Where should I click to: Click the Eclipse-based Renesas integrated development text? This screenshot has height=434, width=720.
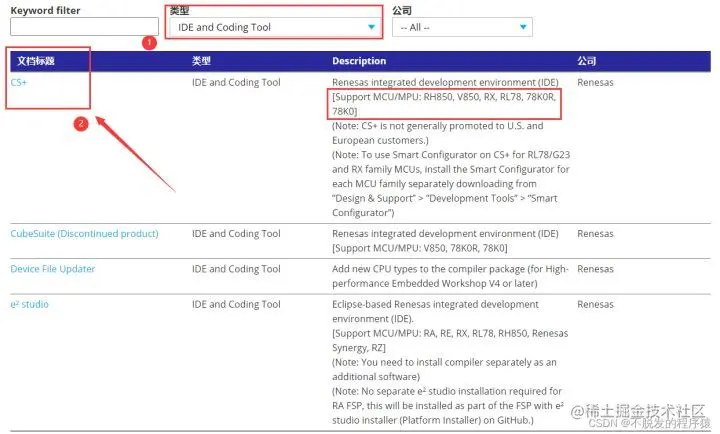(x=435, y=311)
